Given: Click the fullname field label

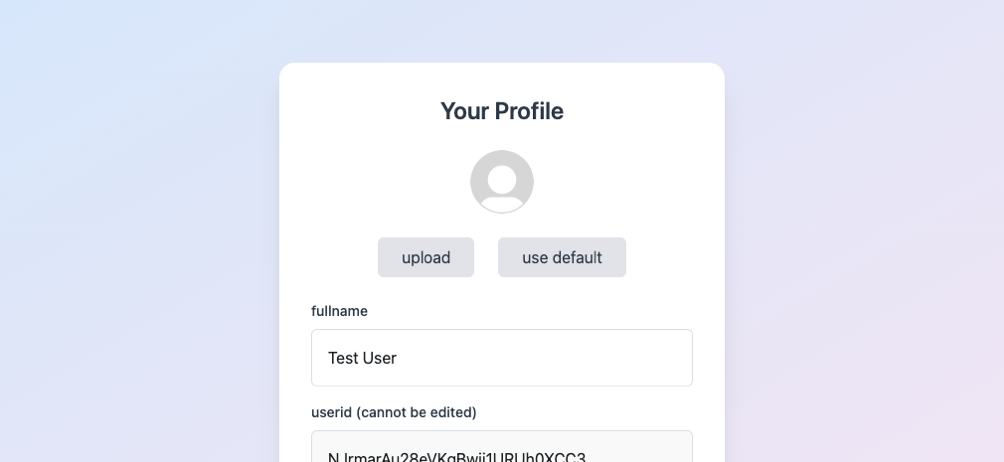Looking at the screenshot, I should (x=339, y=311).
